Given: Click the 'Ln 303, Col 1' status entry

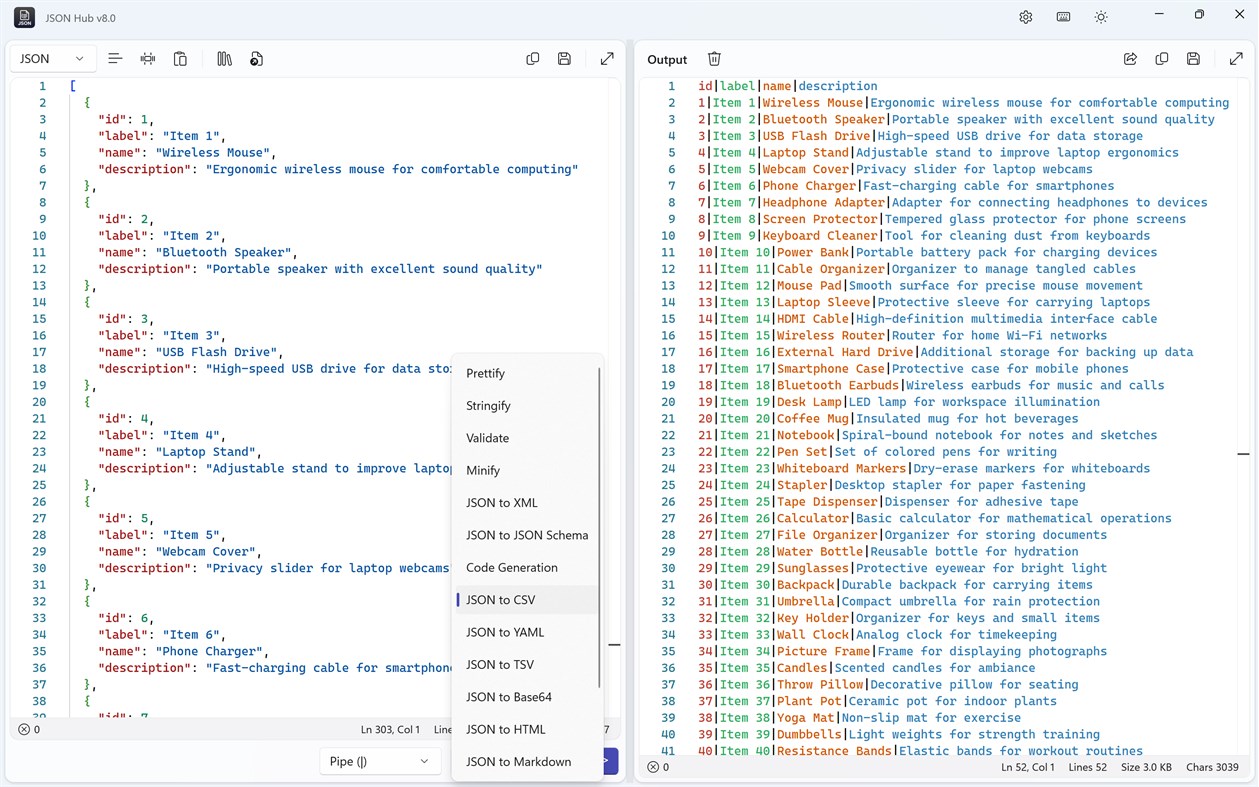Looking at the screenshot, I should [388, 730].
